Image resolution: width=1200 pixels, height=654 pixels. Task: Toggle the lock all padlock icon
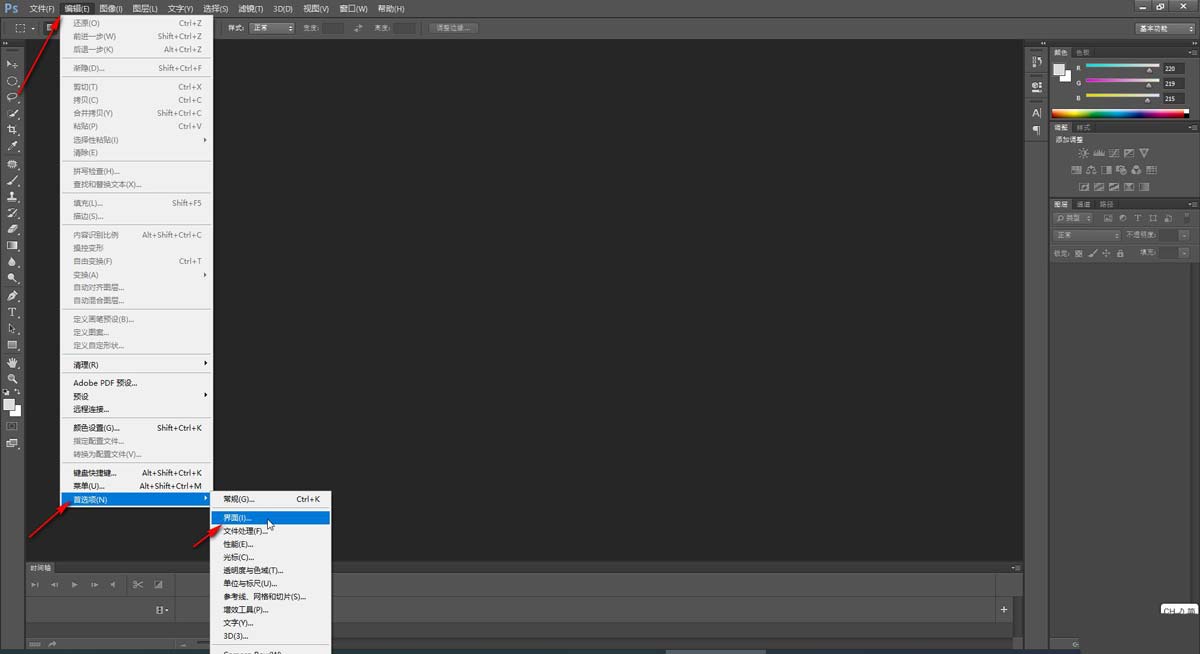click(x=1119, y=254)
